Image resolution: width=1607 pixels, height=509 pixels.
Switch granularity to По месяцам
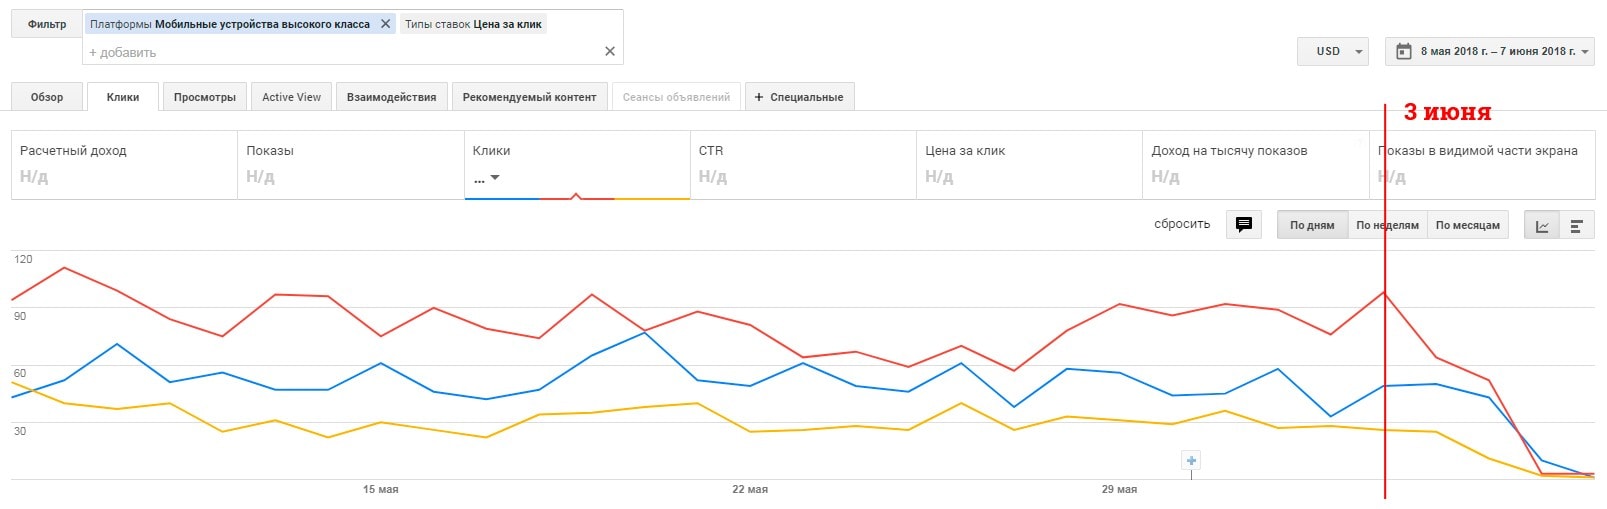(x=1467, y=225)
